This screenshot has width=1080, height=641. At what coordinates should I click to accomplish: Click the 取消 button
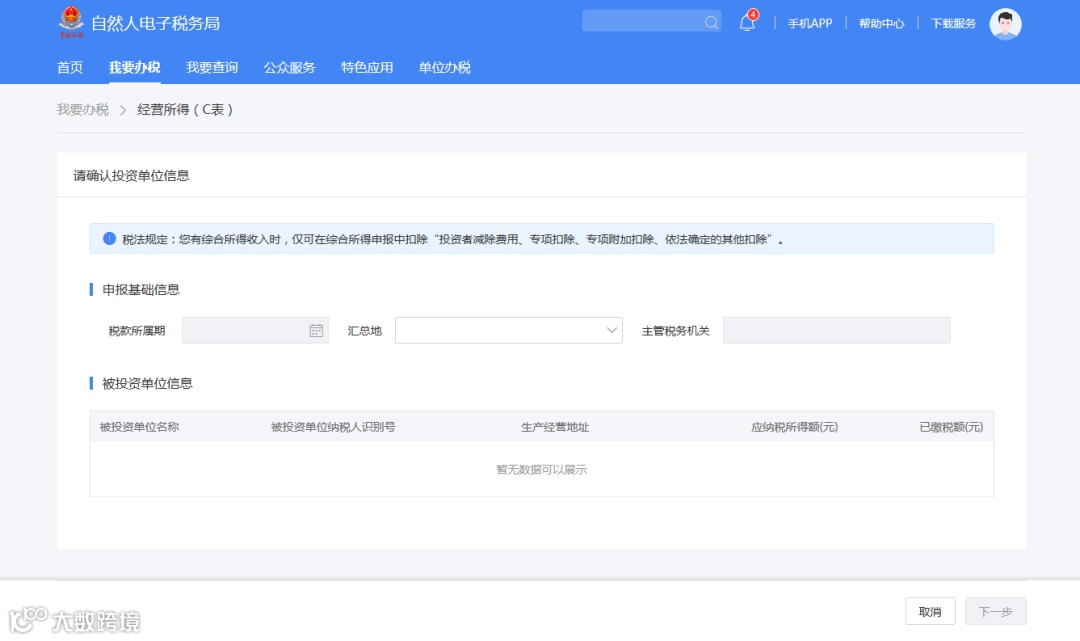[930, 611]
